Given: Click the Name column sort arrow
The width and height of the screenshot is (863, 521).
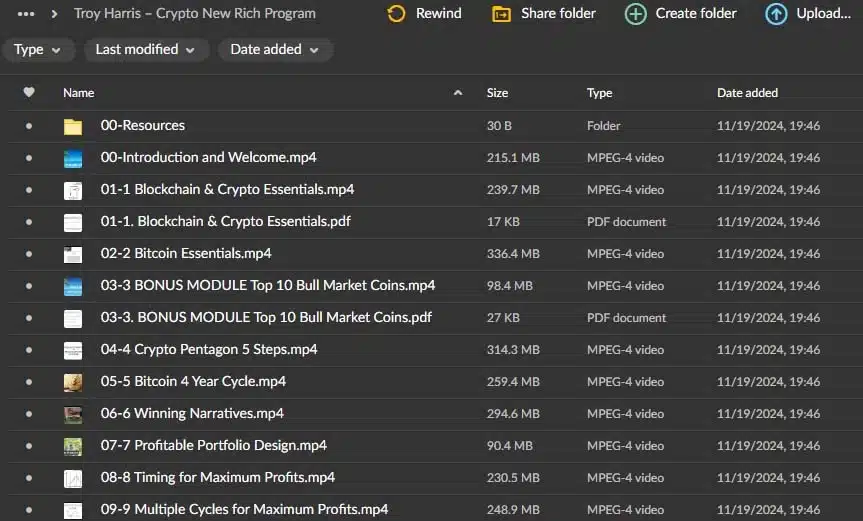Looking at the screenshot, I should tap(457, 93).
